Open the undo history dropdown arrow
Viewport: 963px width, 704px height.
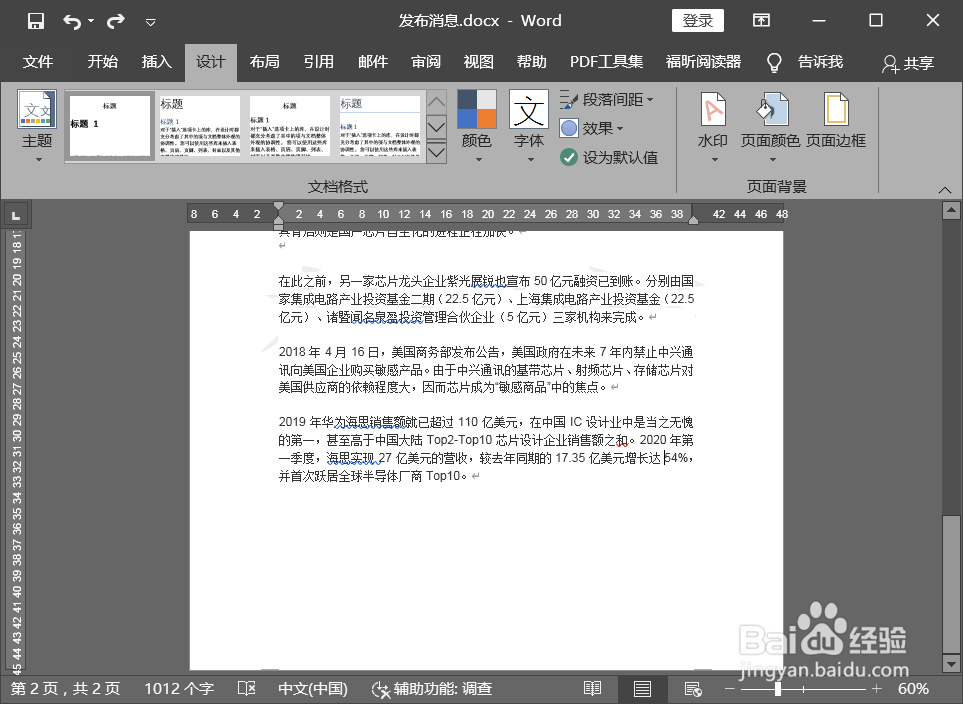pos(91,22)
